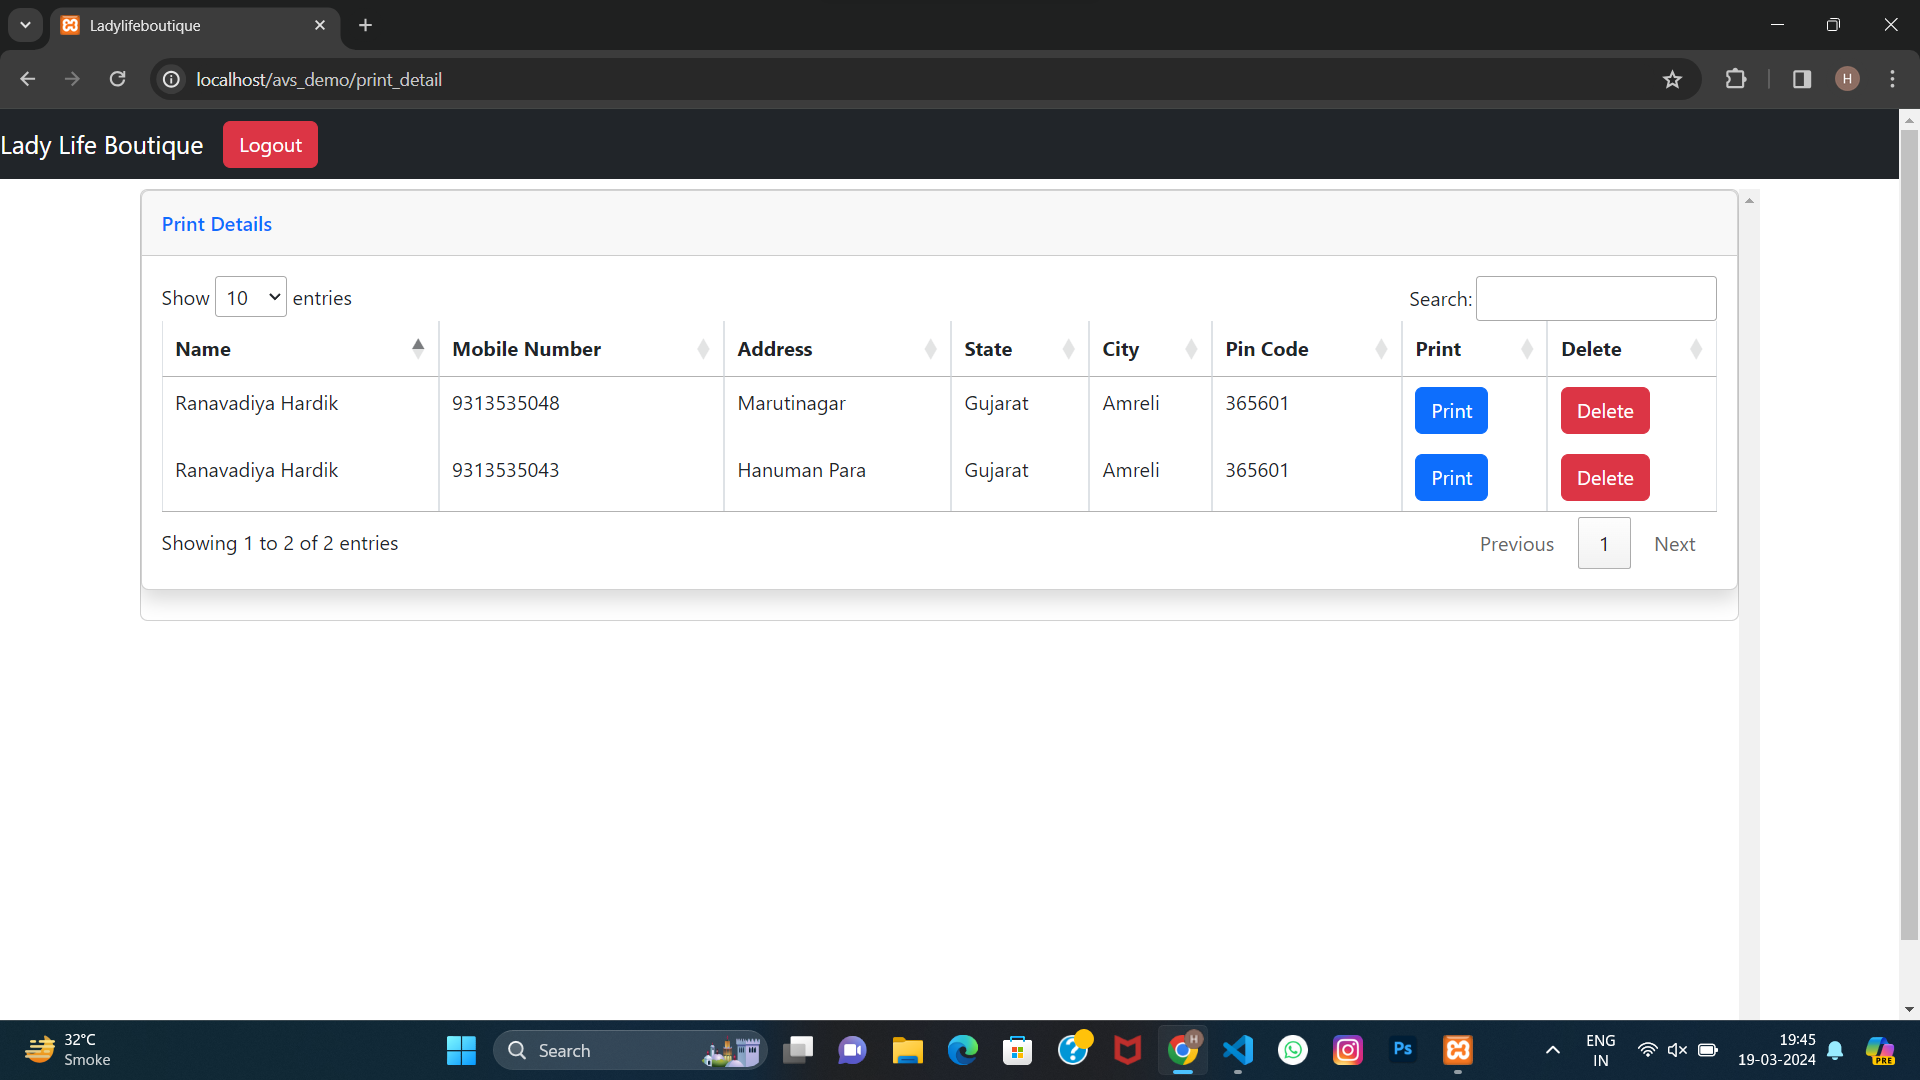The image size is (1920, 1080).
Task: Delete the Hanuman Para entry
Action: pyautogui.click(x=1604, y=478)
